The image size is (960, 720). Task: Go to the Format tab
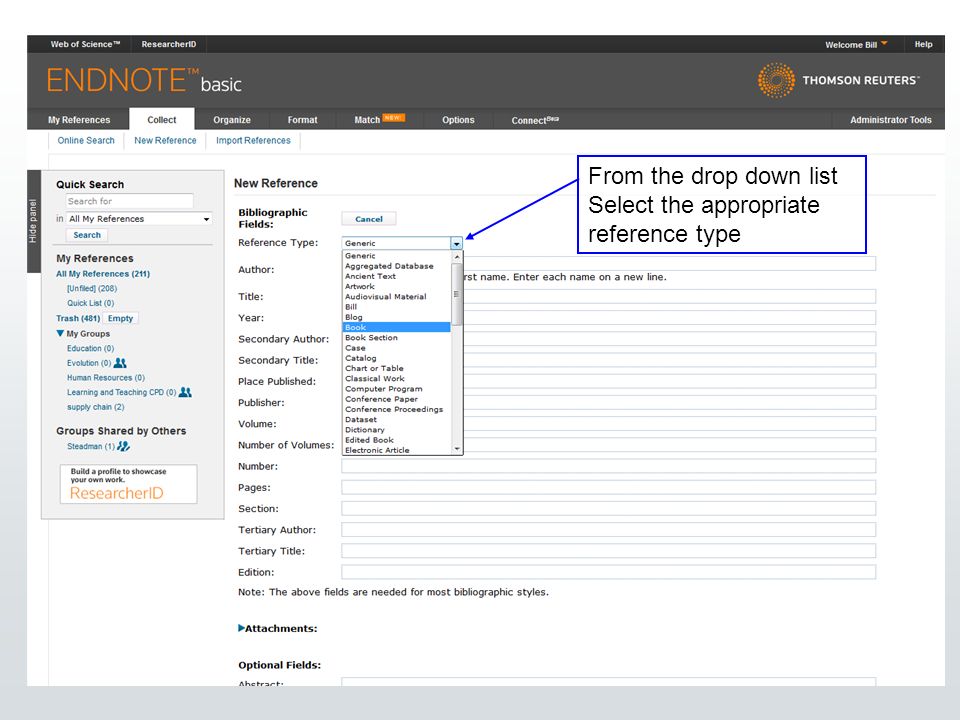coord(302,120)
